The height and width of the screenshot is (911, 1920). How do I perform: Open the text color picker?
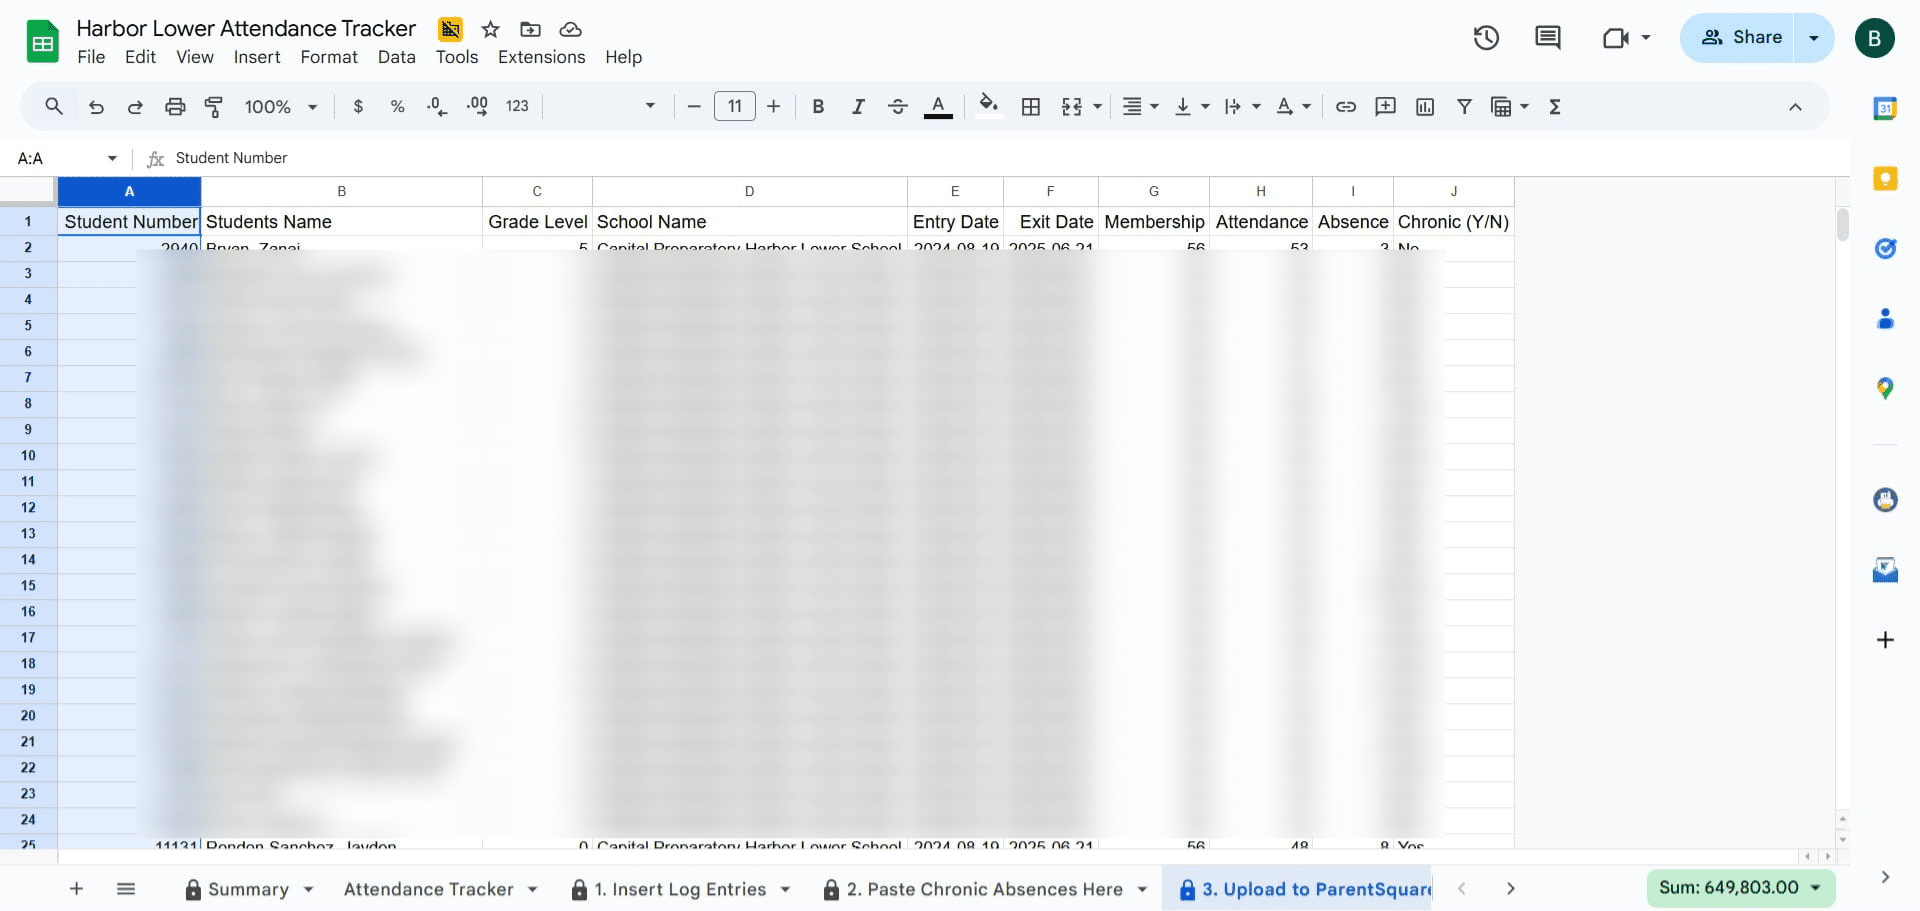[937, 106]
